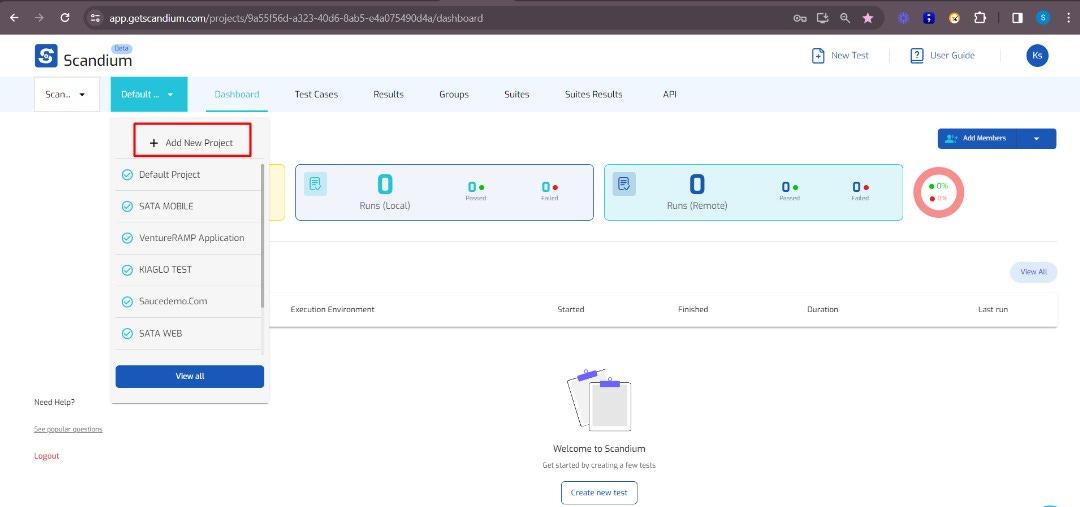
Task: Select SATA WEB project
Action: tap(189, 333)
